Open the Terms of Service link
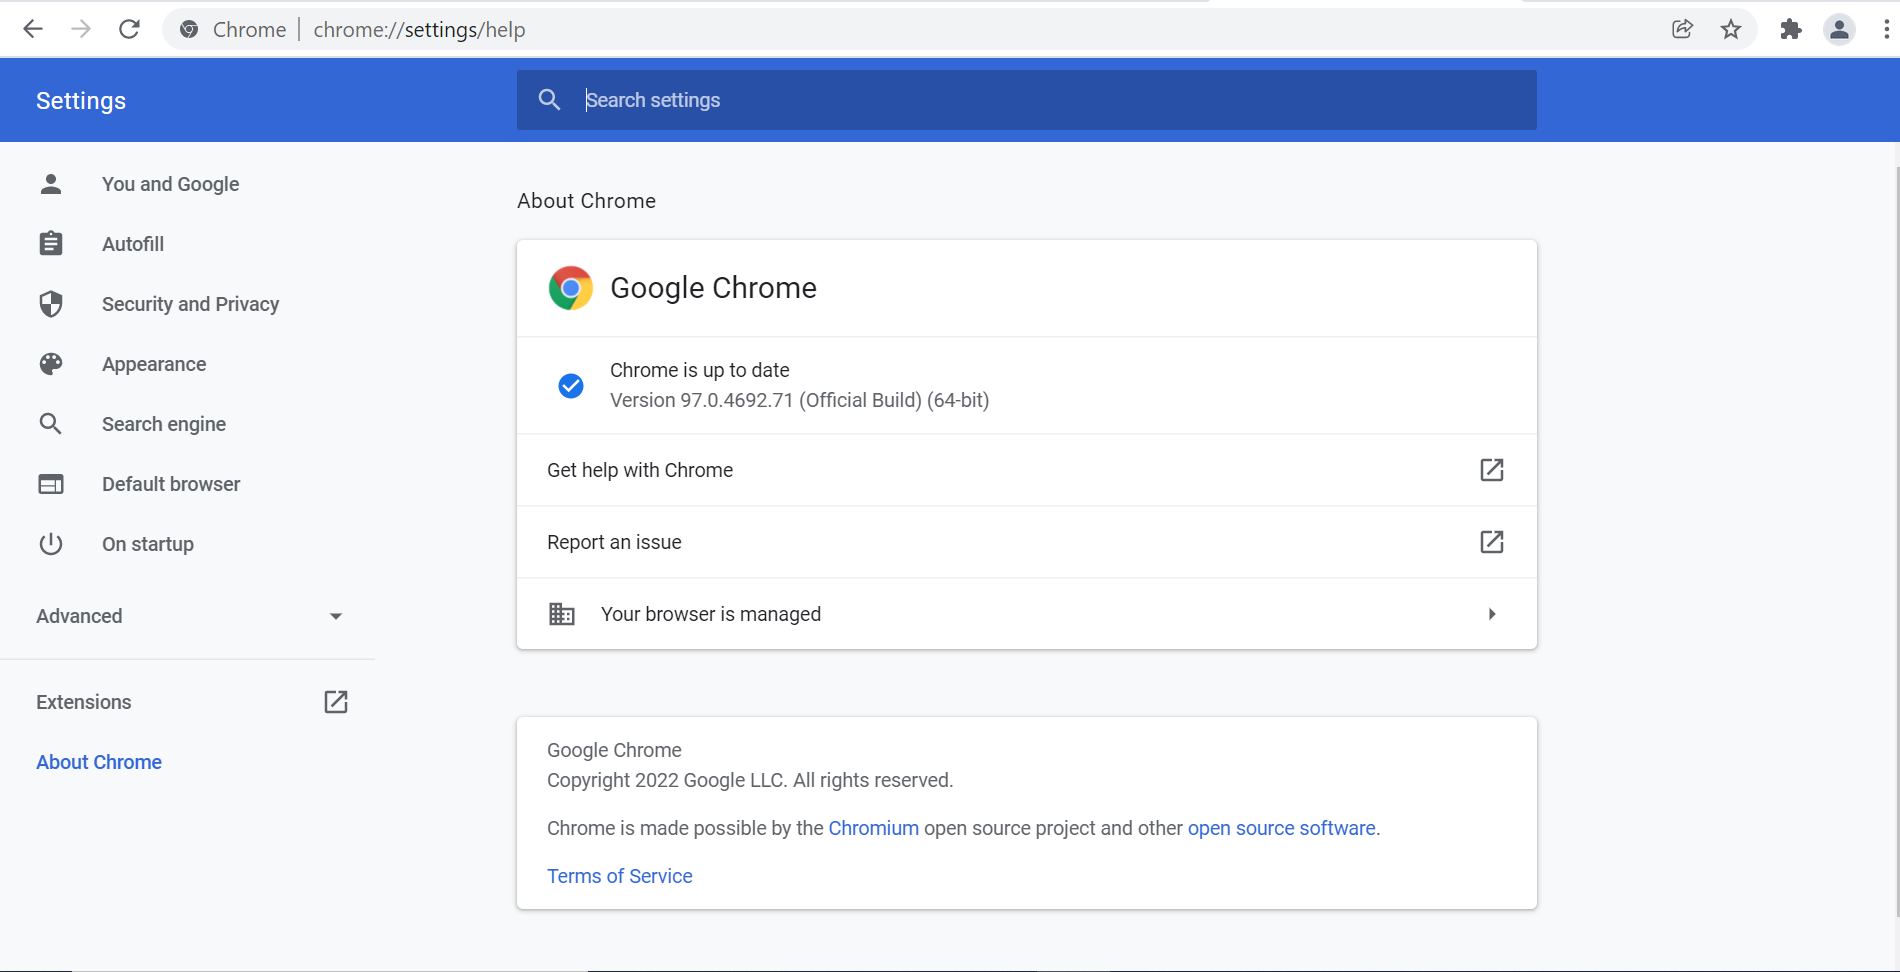The image size is (1900, 972). (619, 876)
